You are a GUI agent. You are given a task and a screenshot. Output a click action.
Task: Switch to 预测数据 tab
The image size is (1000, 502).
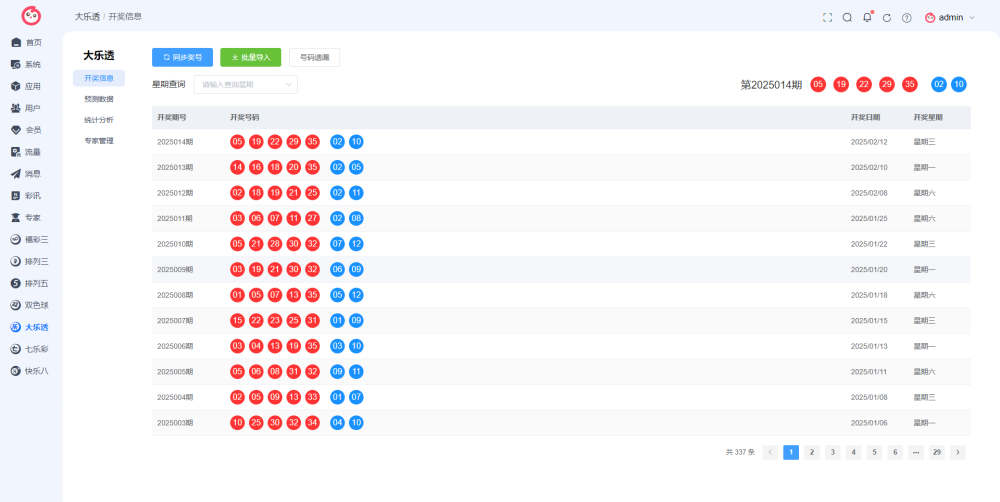point(99,99)
